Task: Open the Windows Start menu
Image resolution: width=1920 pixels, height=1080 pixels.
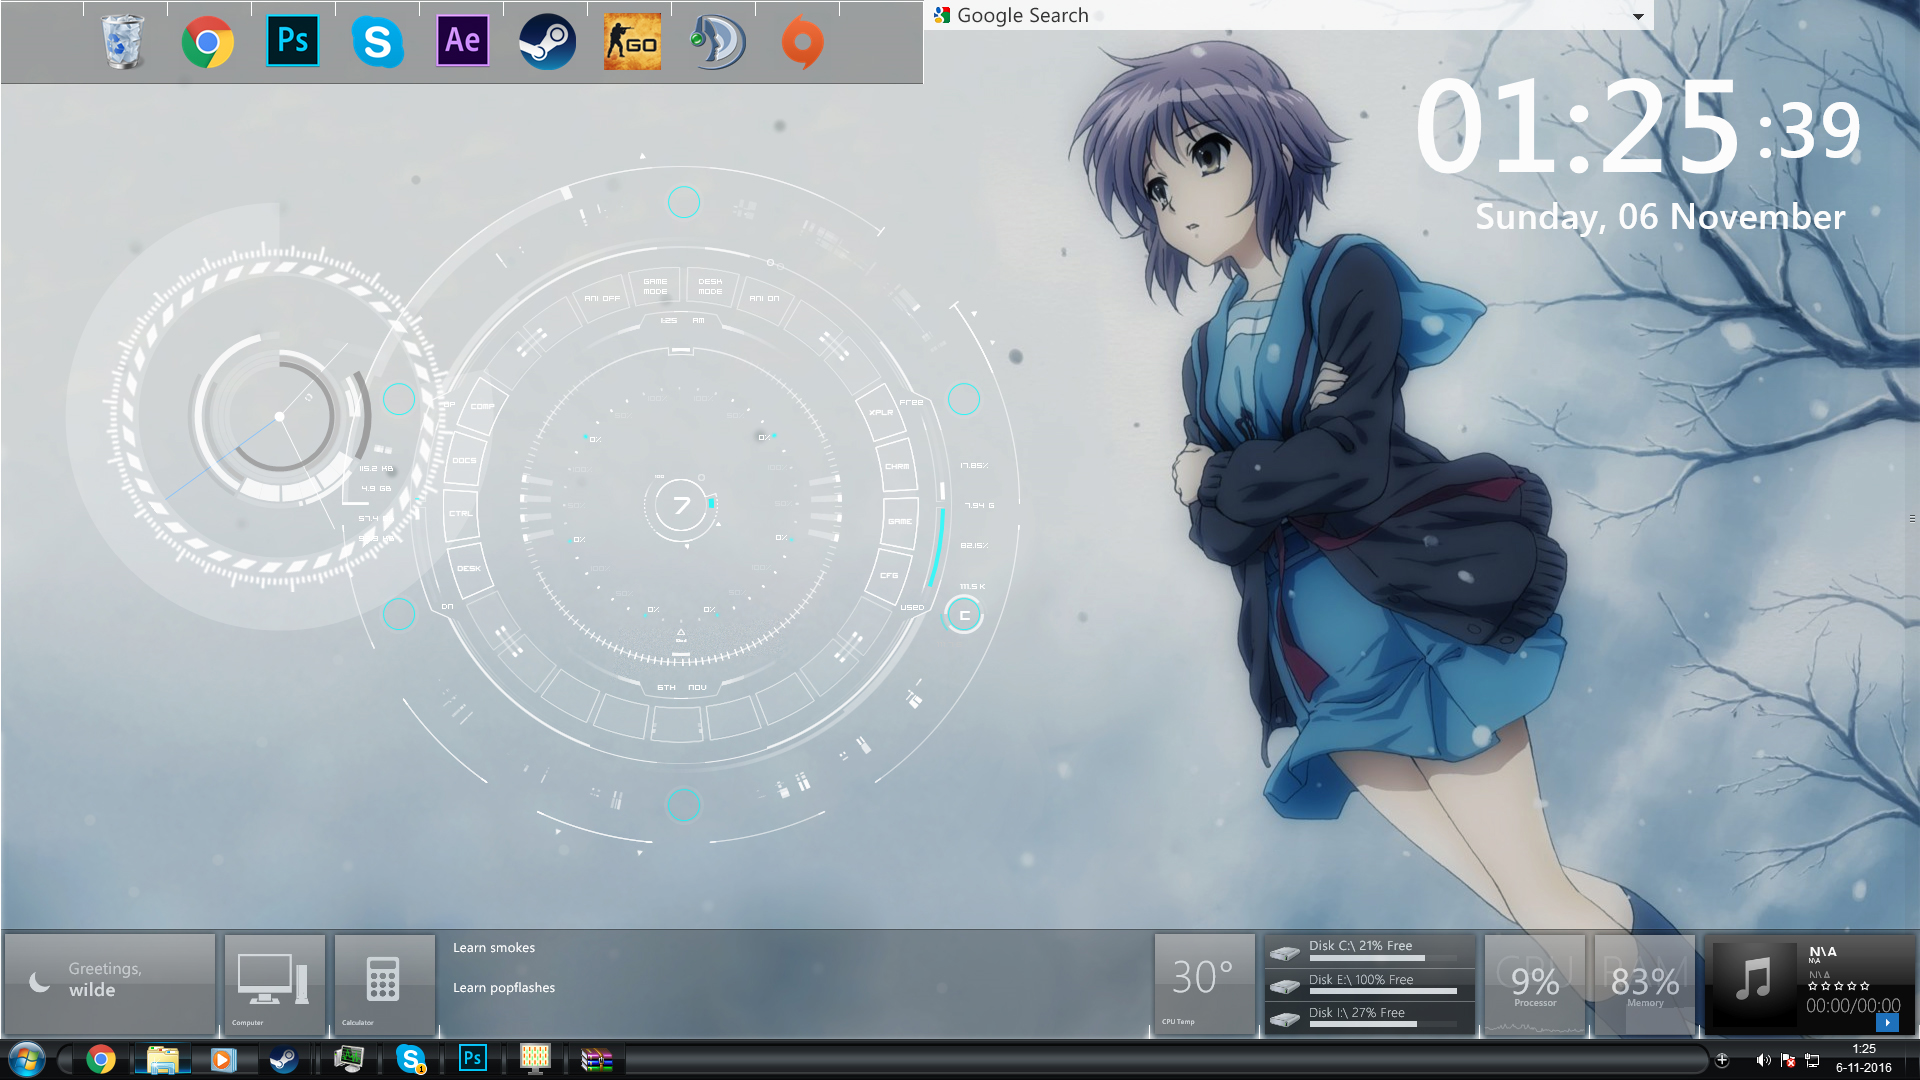Action: (x=27, y=1059)
